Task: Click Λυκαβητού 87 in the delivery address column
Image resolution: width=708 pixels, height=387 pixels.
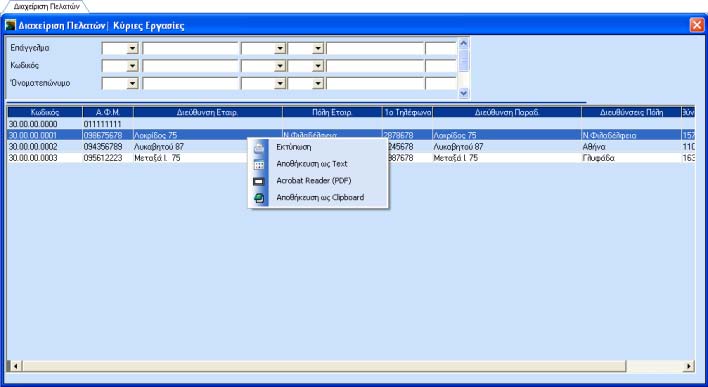Action: (x=458, y=147)
